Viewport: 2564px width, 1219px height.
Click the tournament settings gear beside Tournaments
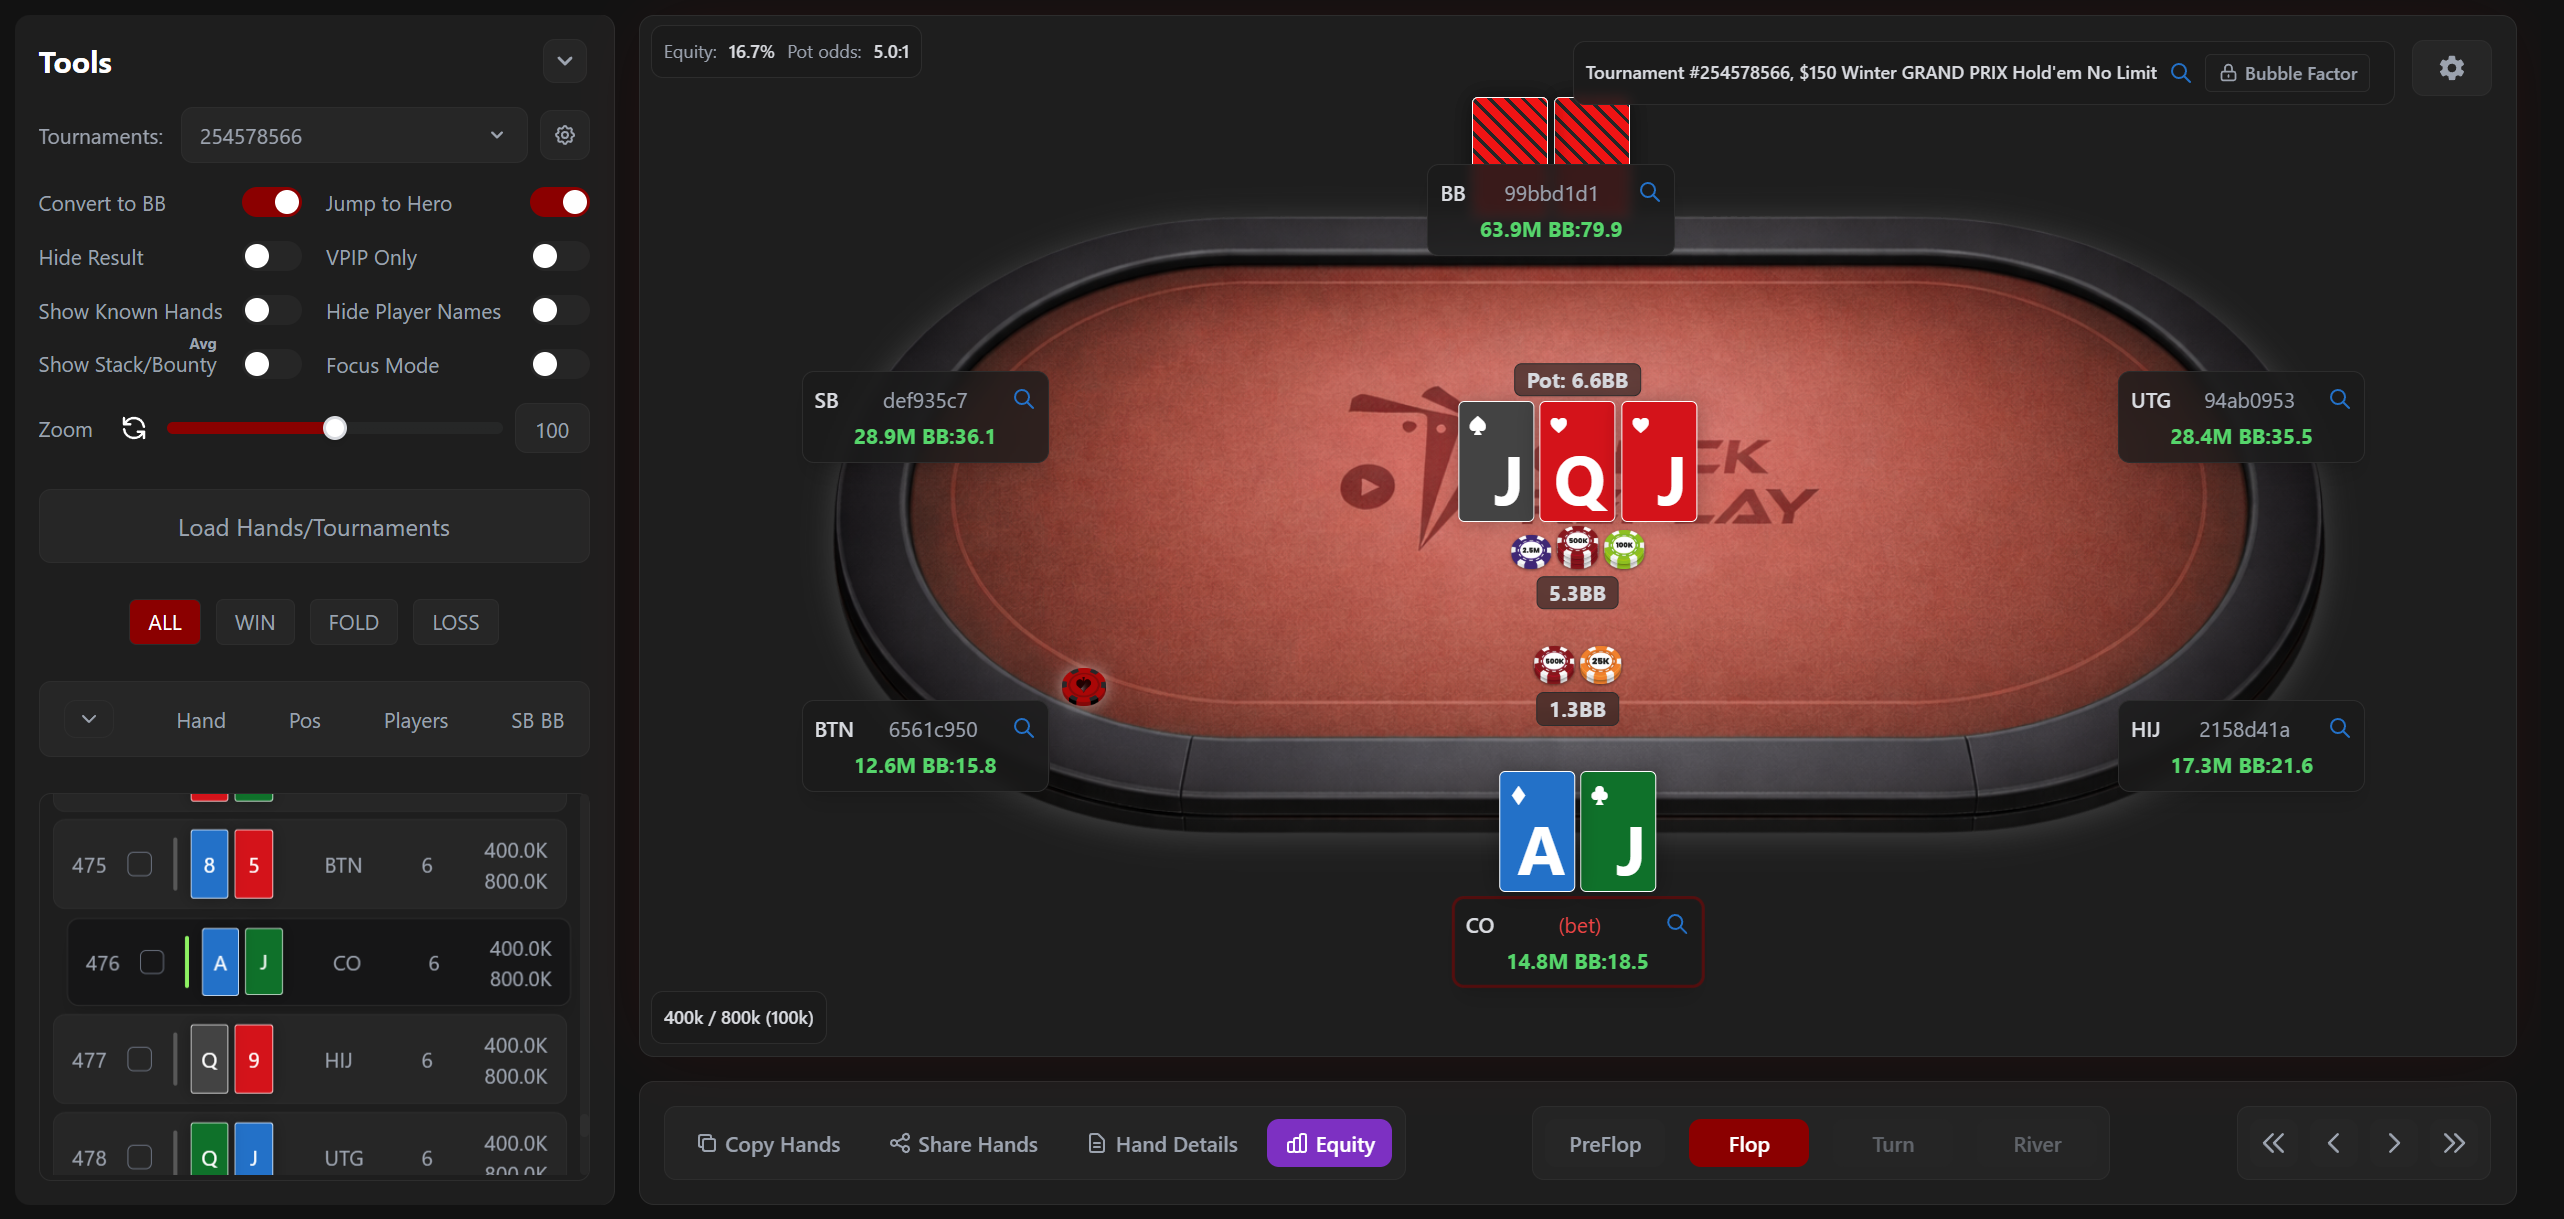(565, 135)
